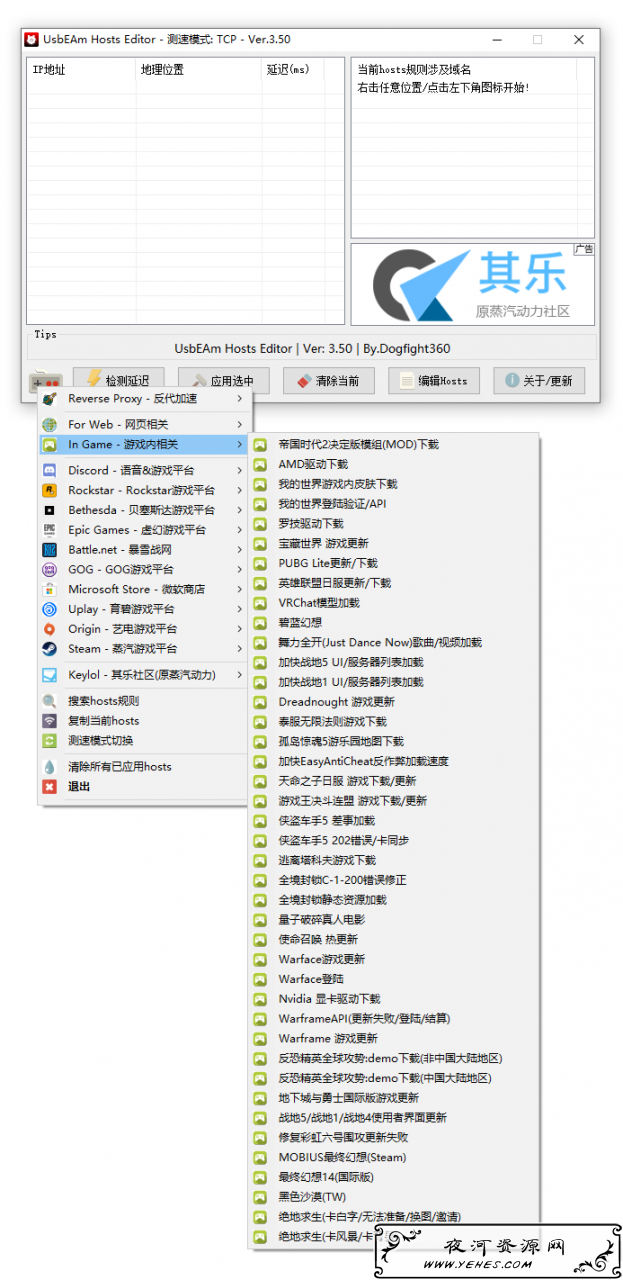The height and width of the screenshot is (1280, 623).
Task: Click the Reverse Proxy grenade icon
Action: [50, 399]
